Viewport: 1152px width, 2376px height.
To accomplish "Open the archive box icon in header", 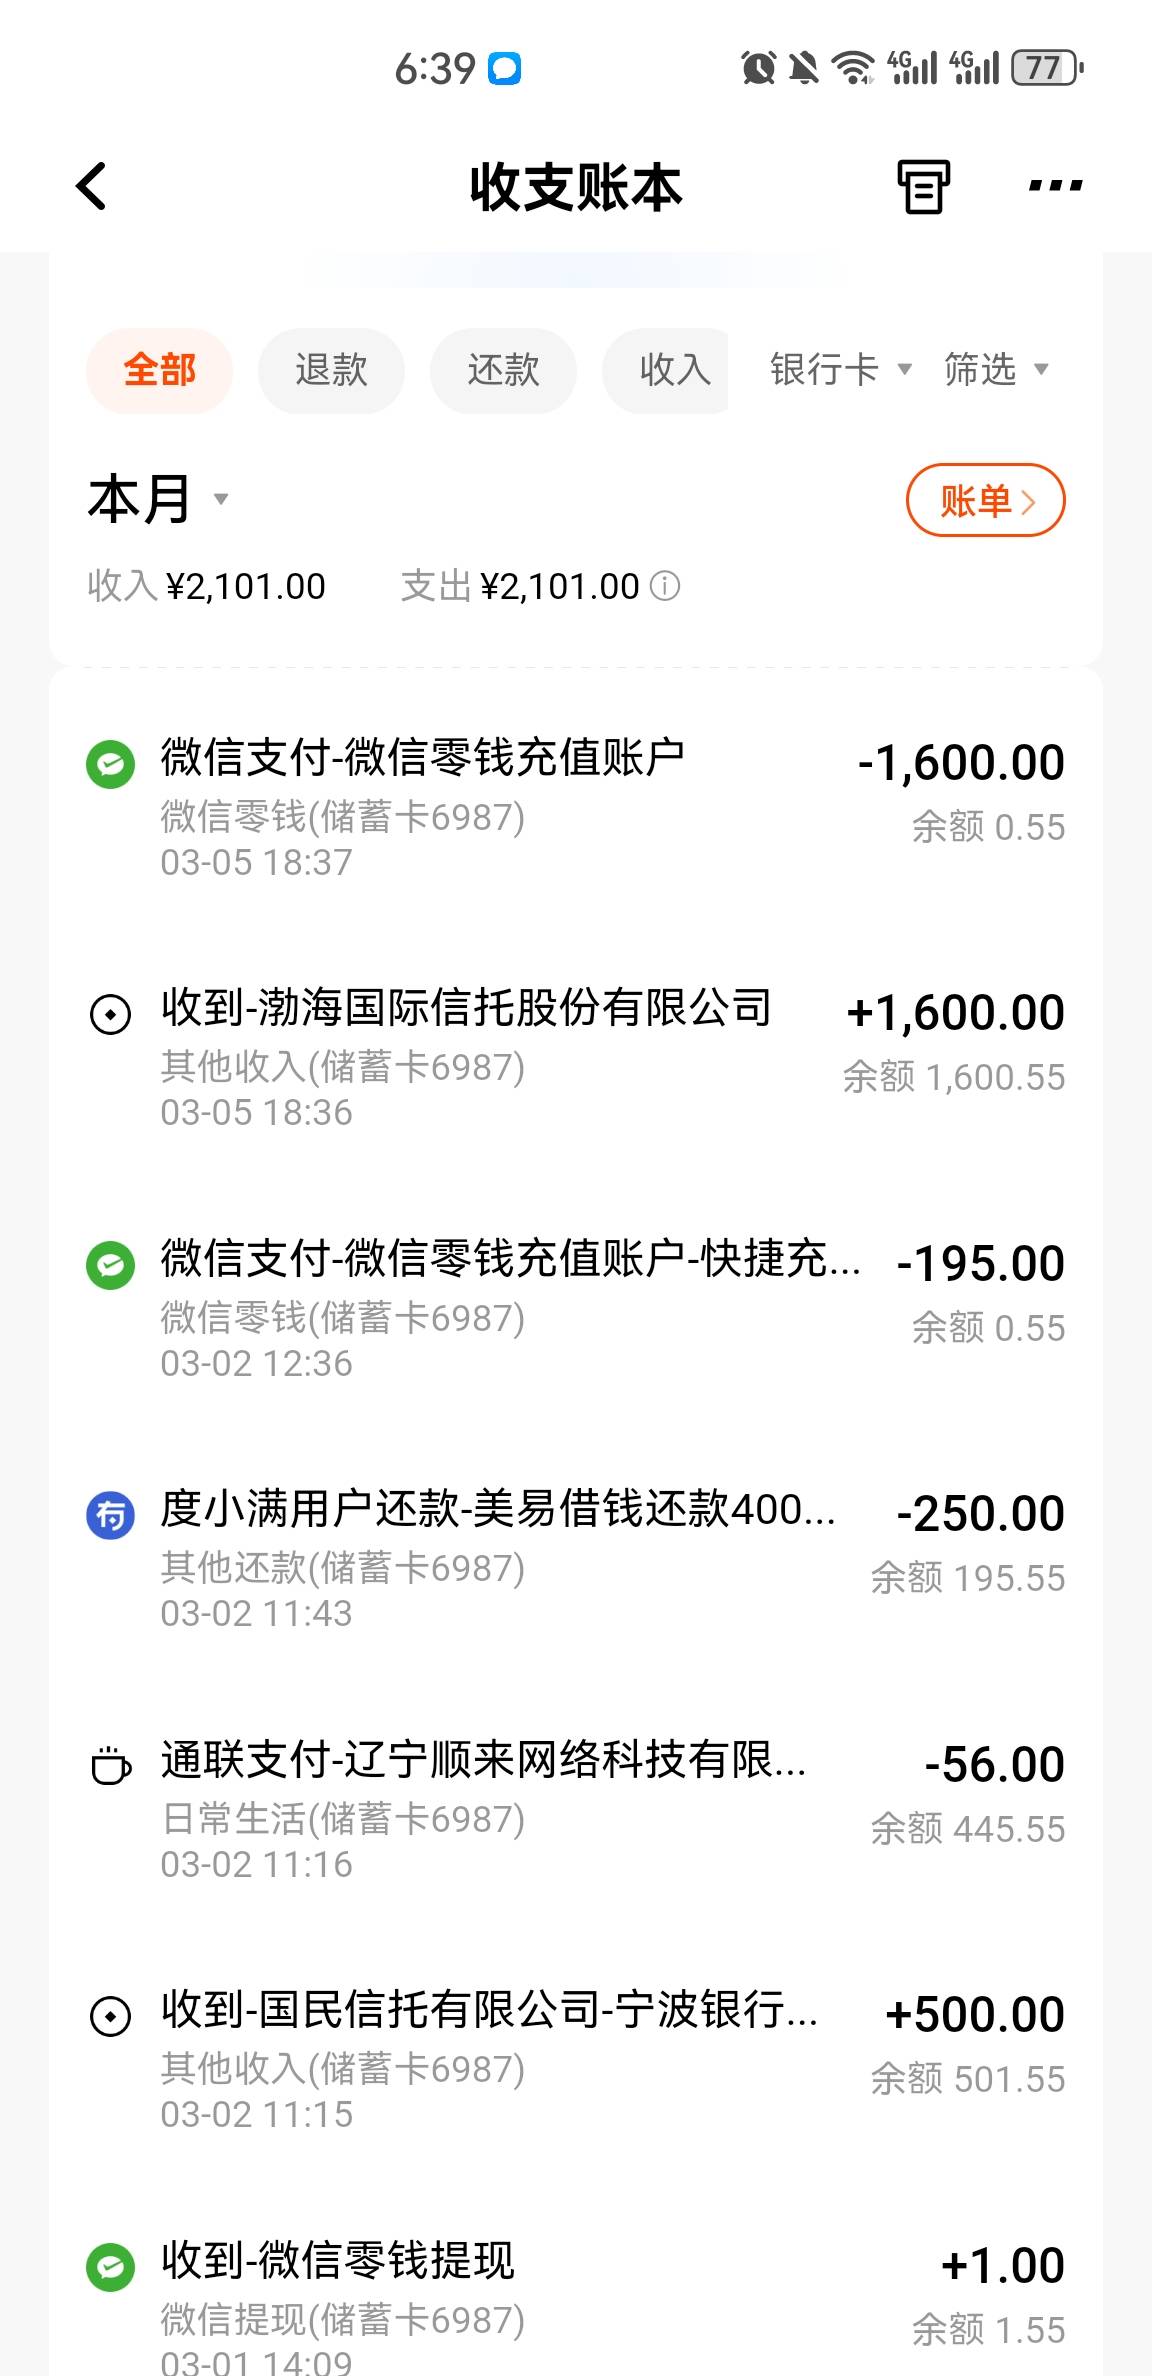I will [x=922, y=186].
